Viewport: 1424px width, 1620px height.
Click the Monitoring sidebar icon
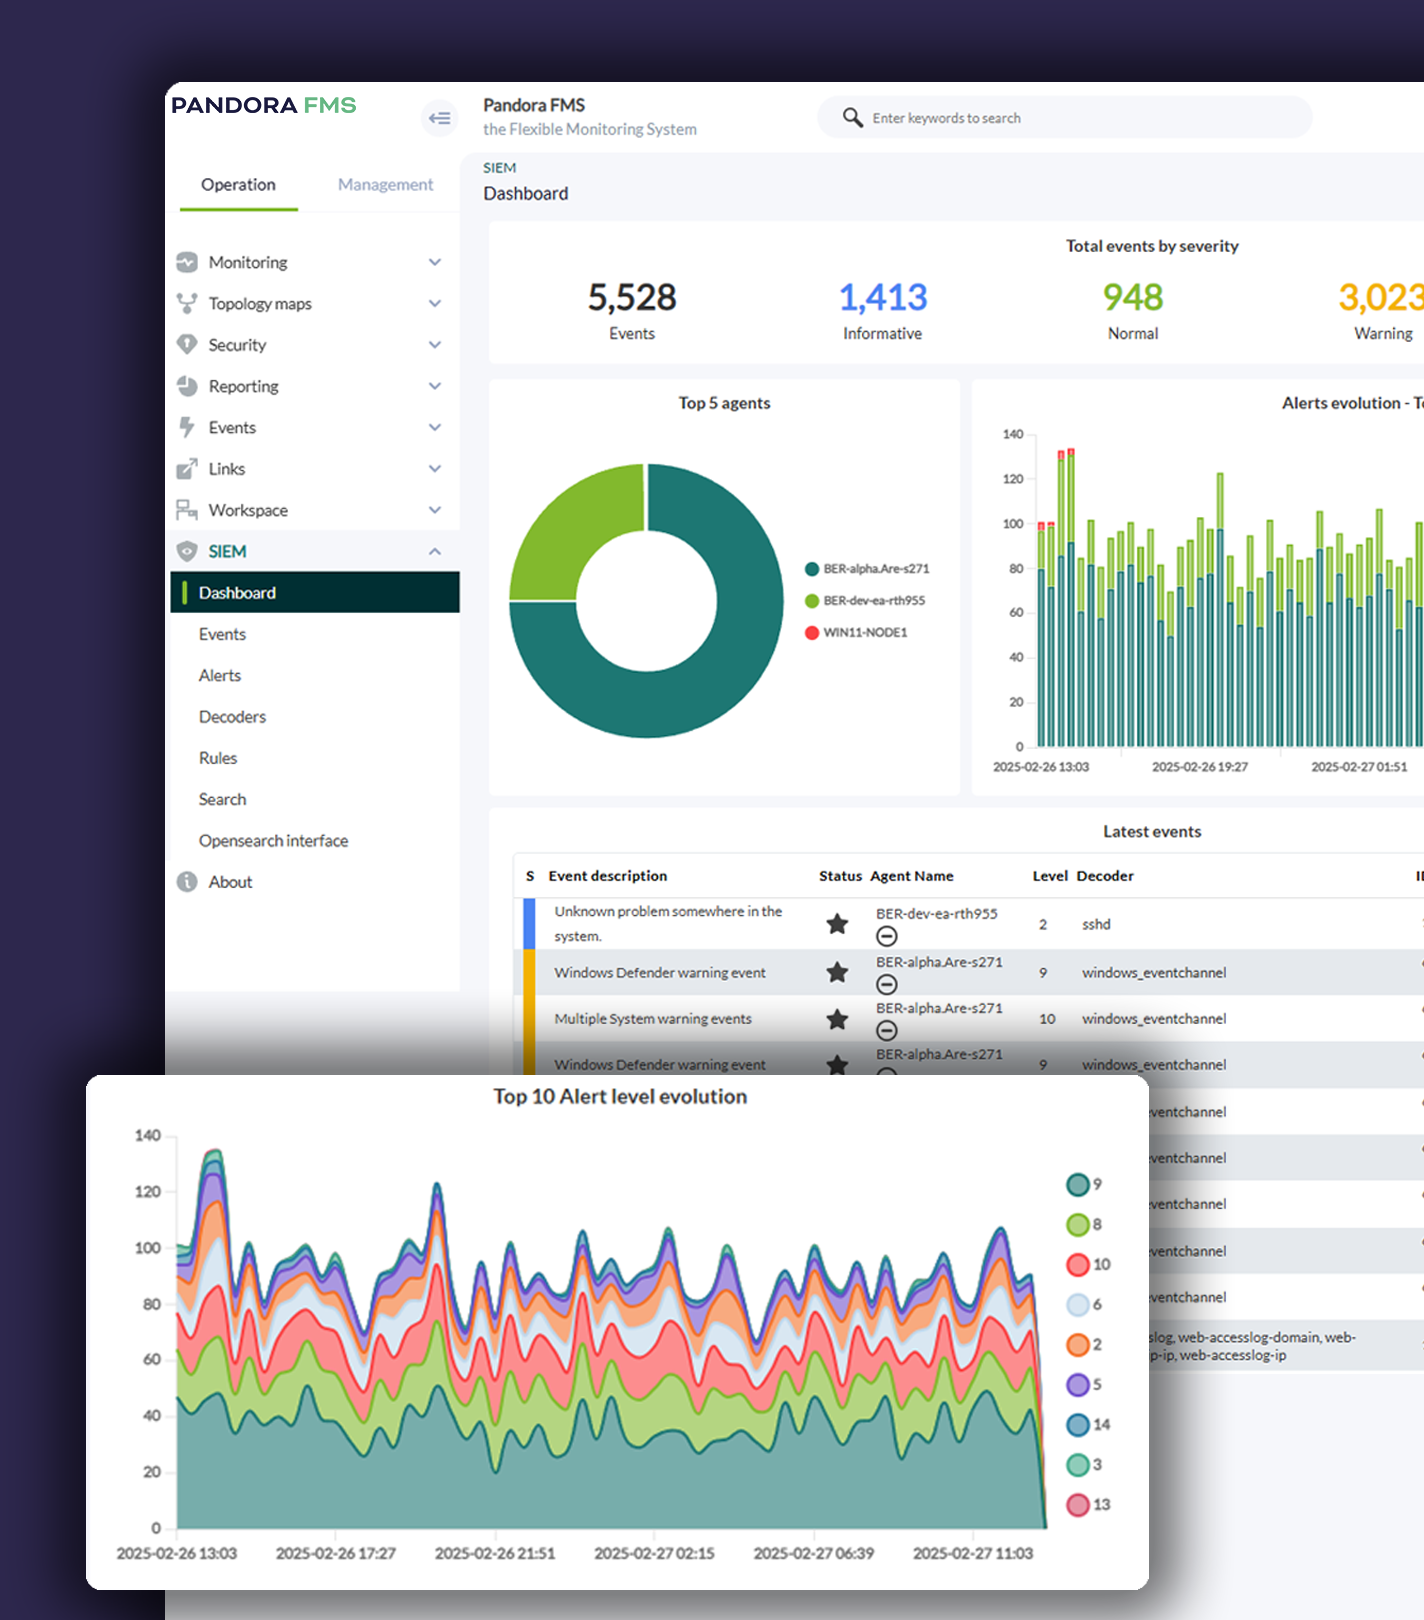[x=187, y=262]
